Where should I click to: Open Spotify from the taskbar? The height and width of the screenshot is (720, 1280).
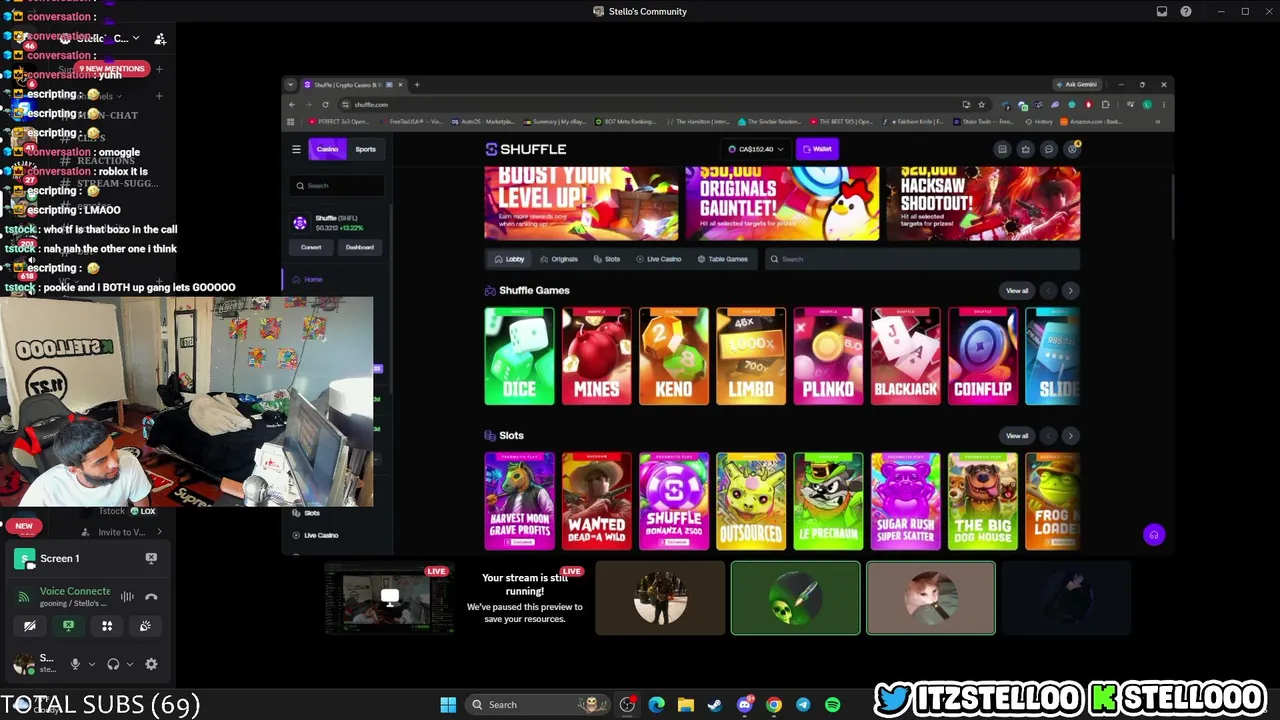(832, 705)
